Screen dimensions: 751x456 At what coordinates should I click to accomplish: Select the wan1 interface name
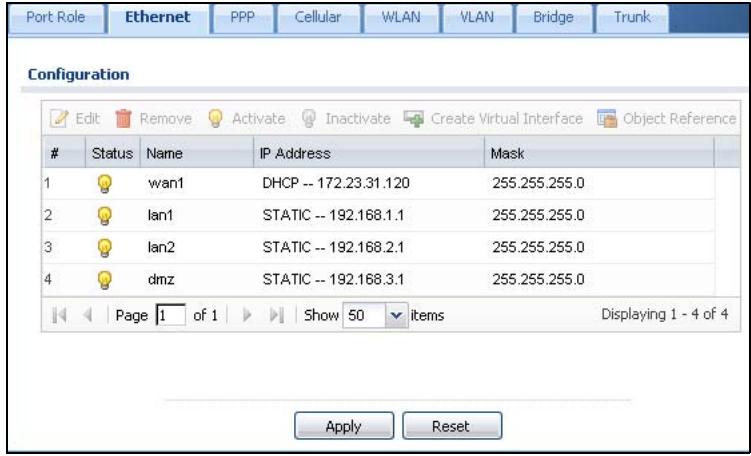(x=166, y=183)
